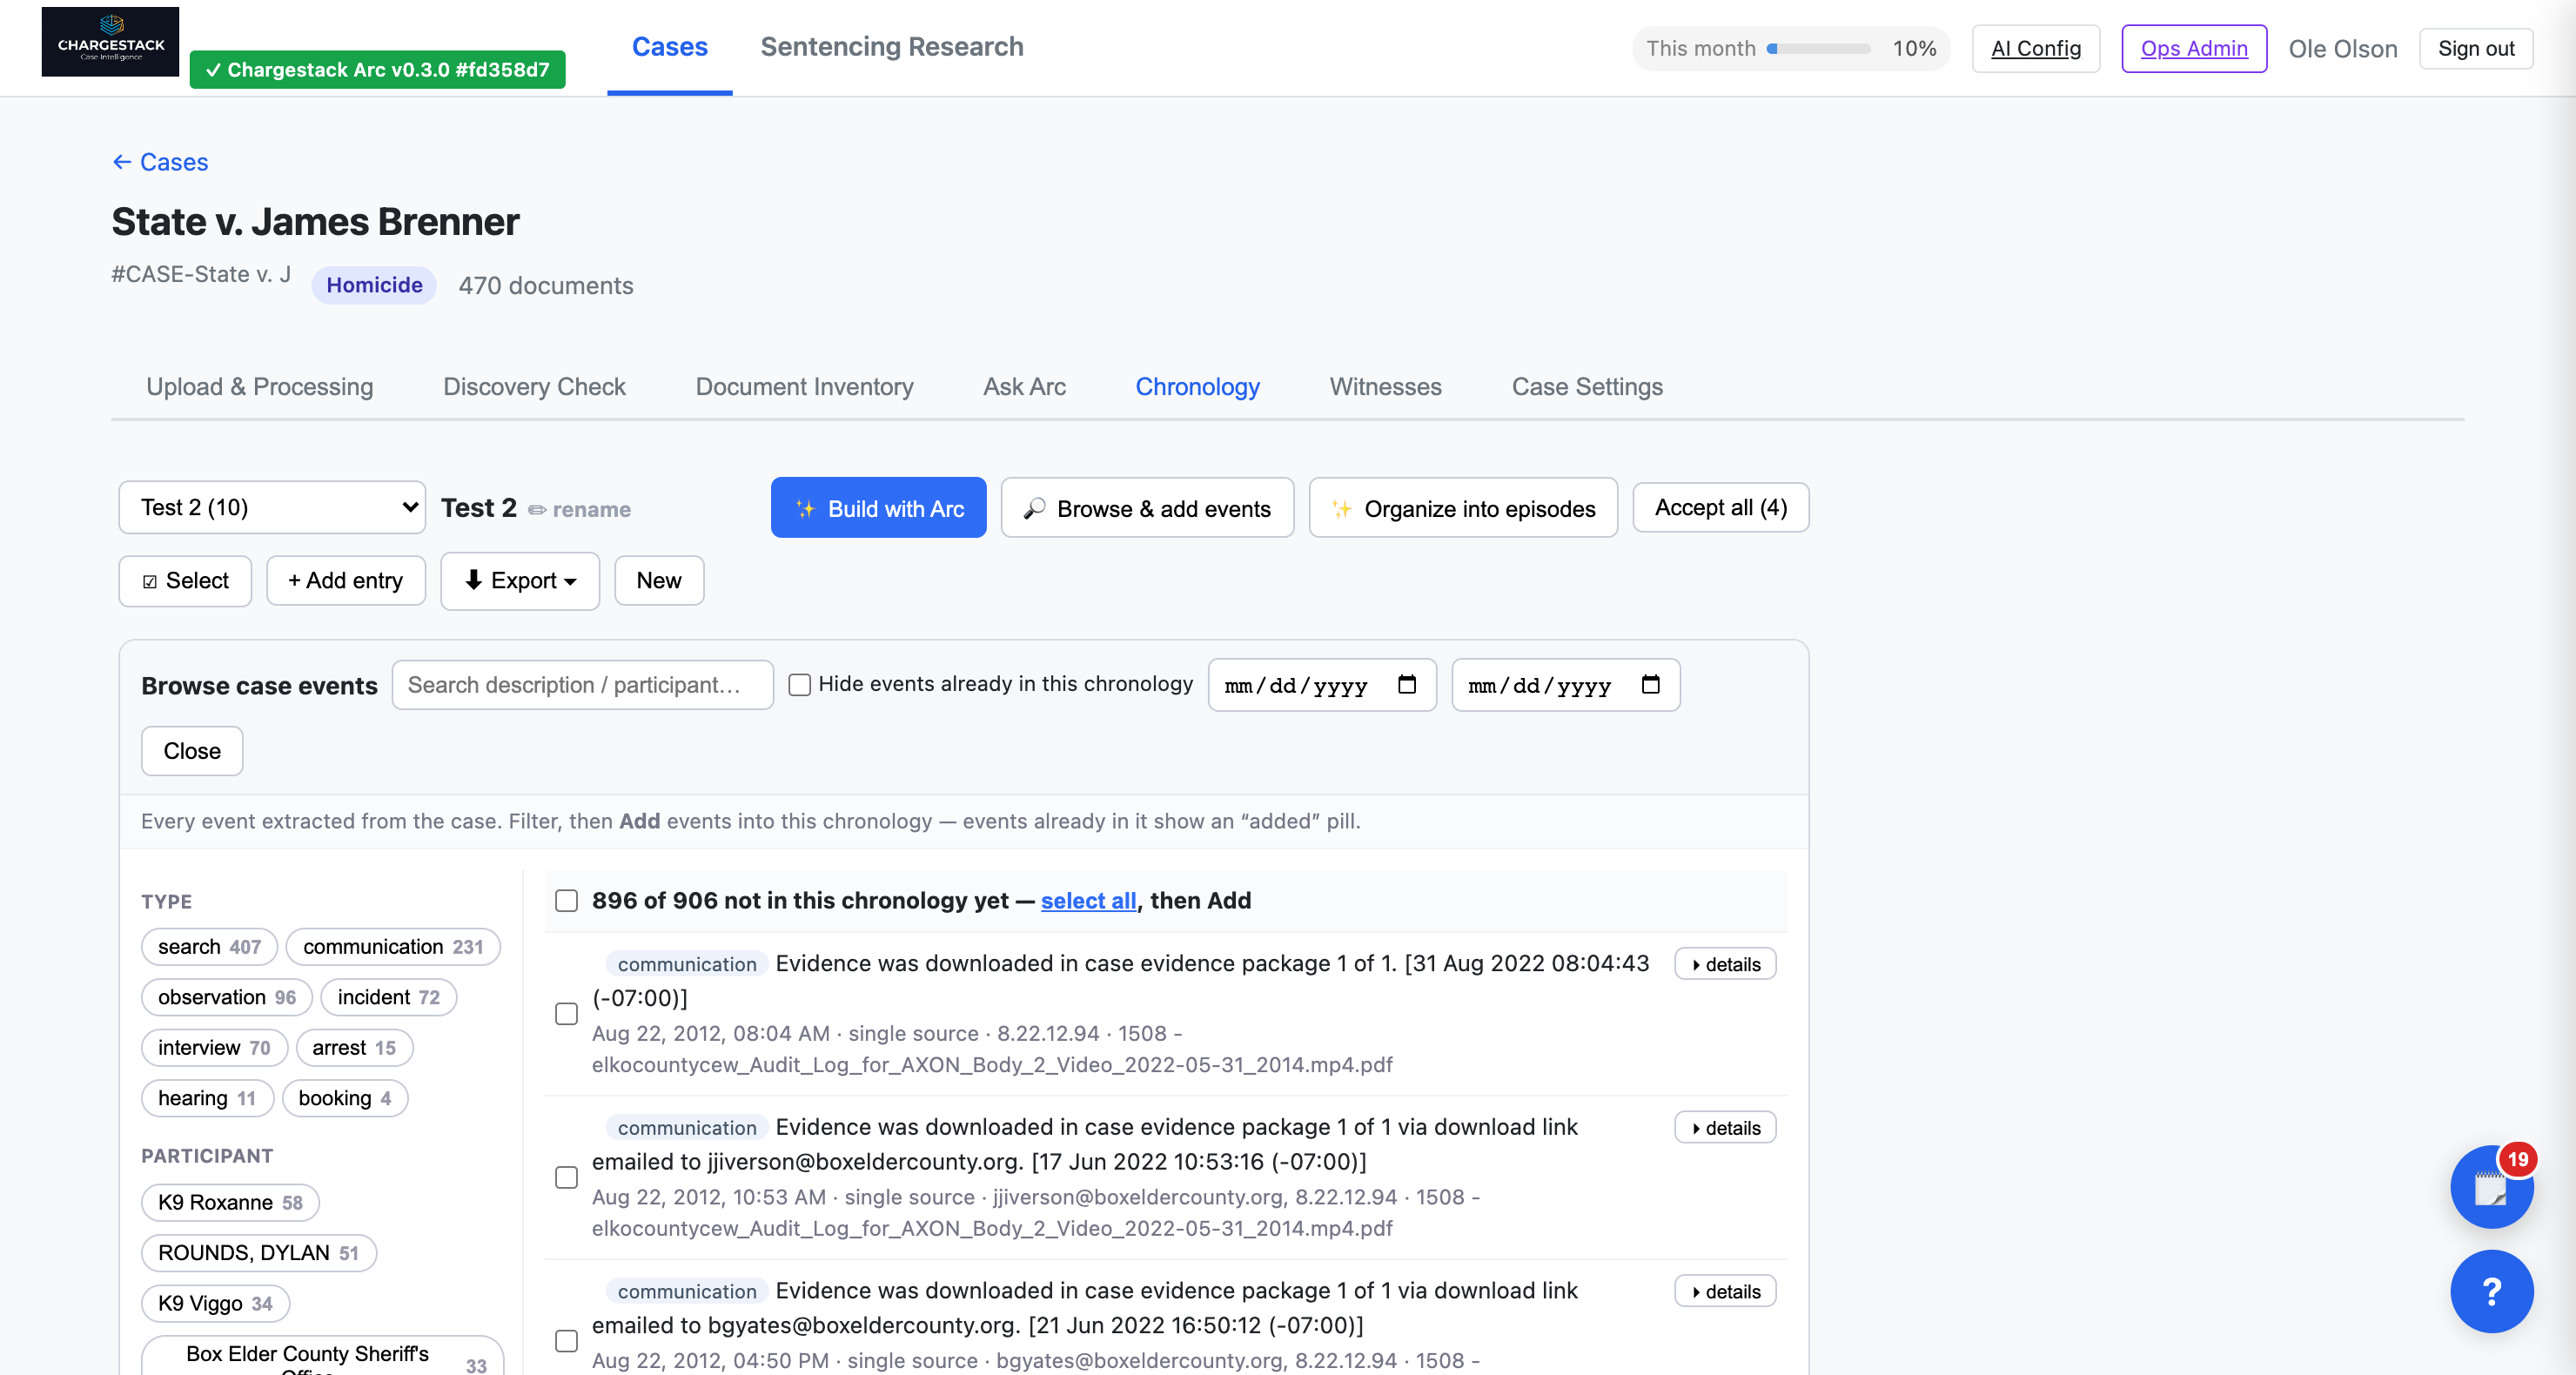Open the Ops Admin link
This screenshot has width=2576, height=1375.
(2194, 48)
